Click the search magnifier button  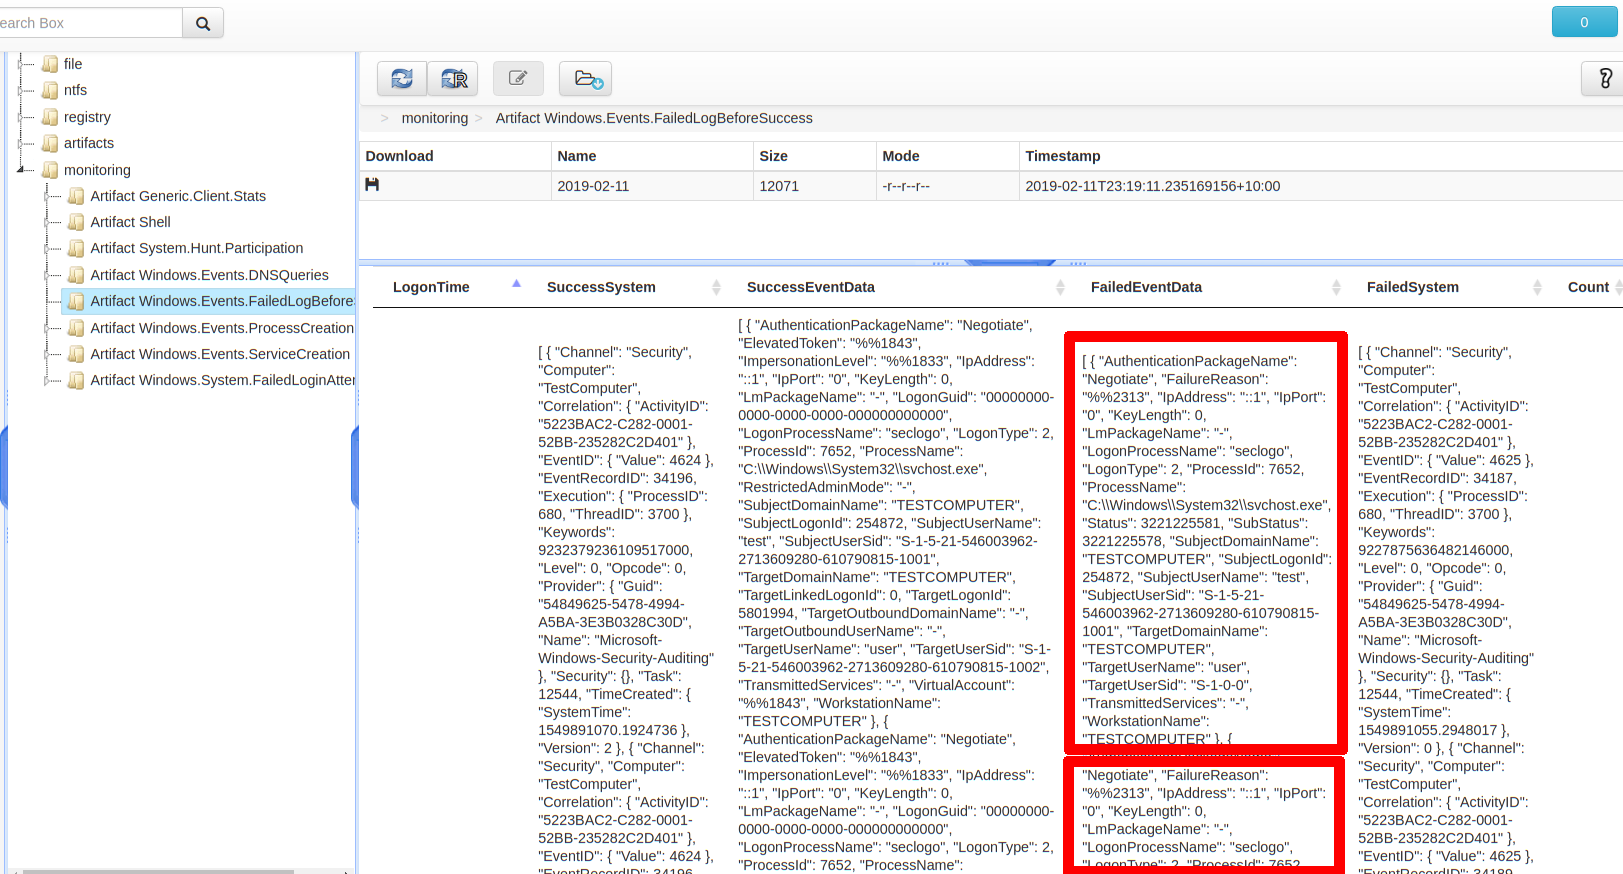point(203,23)
